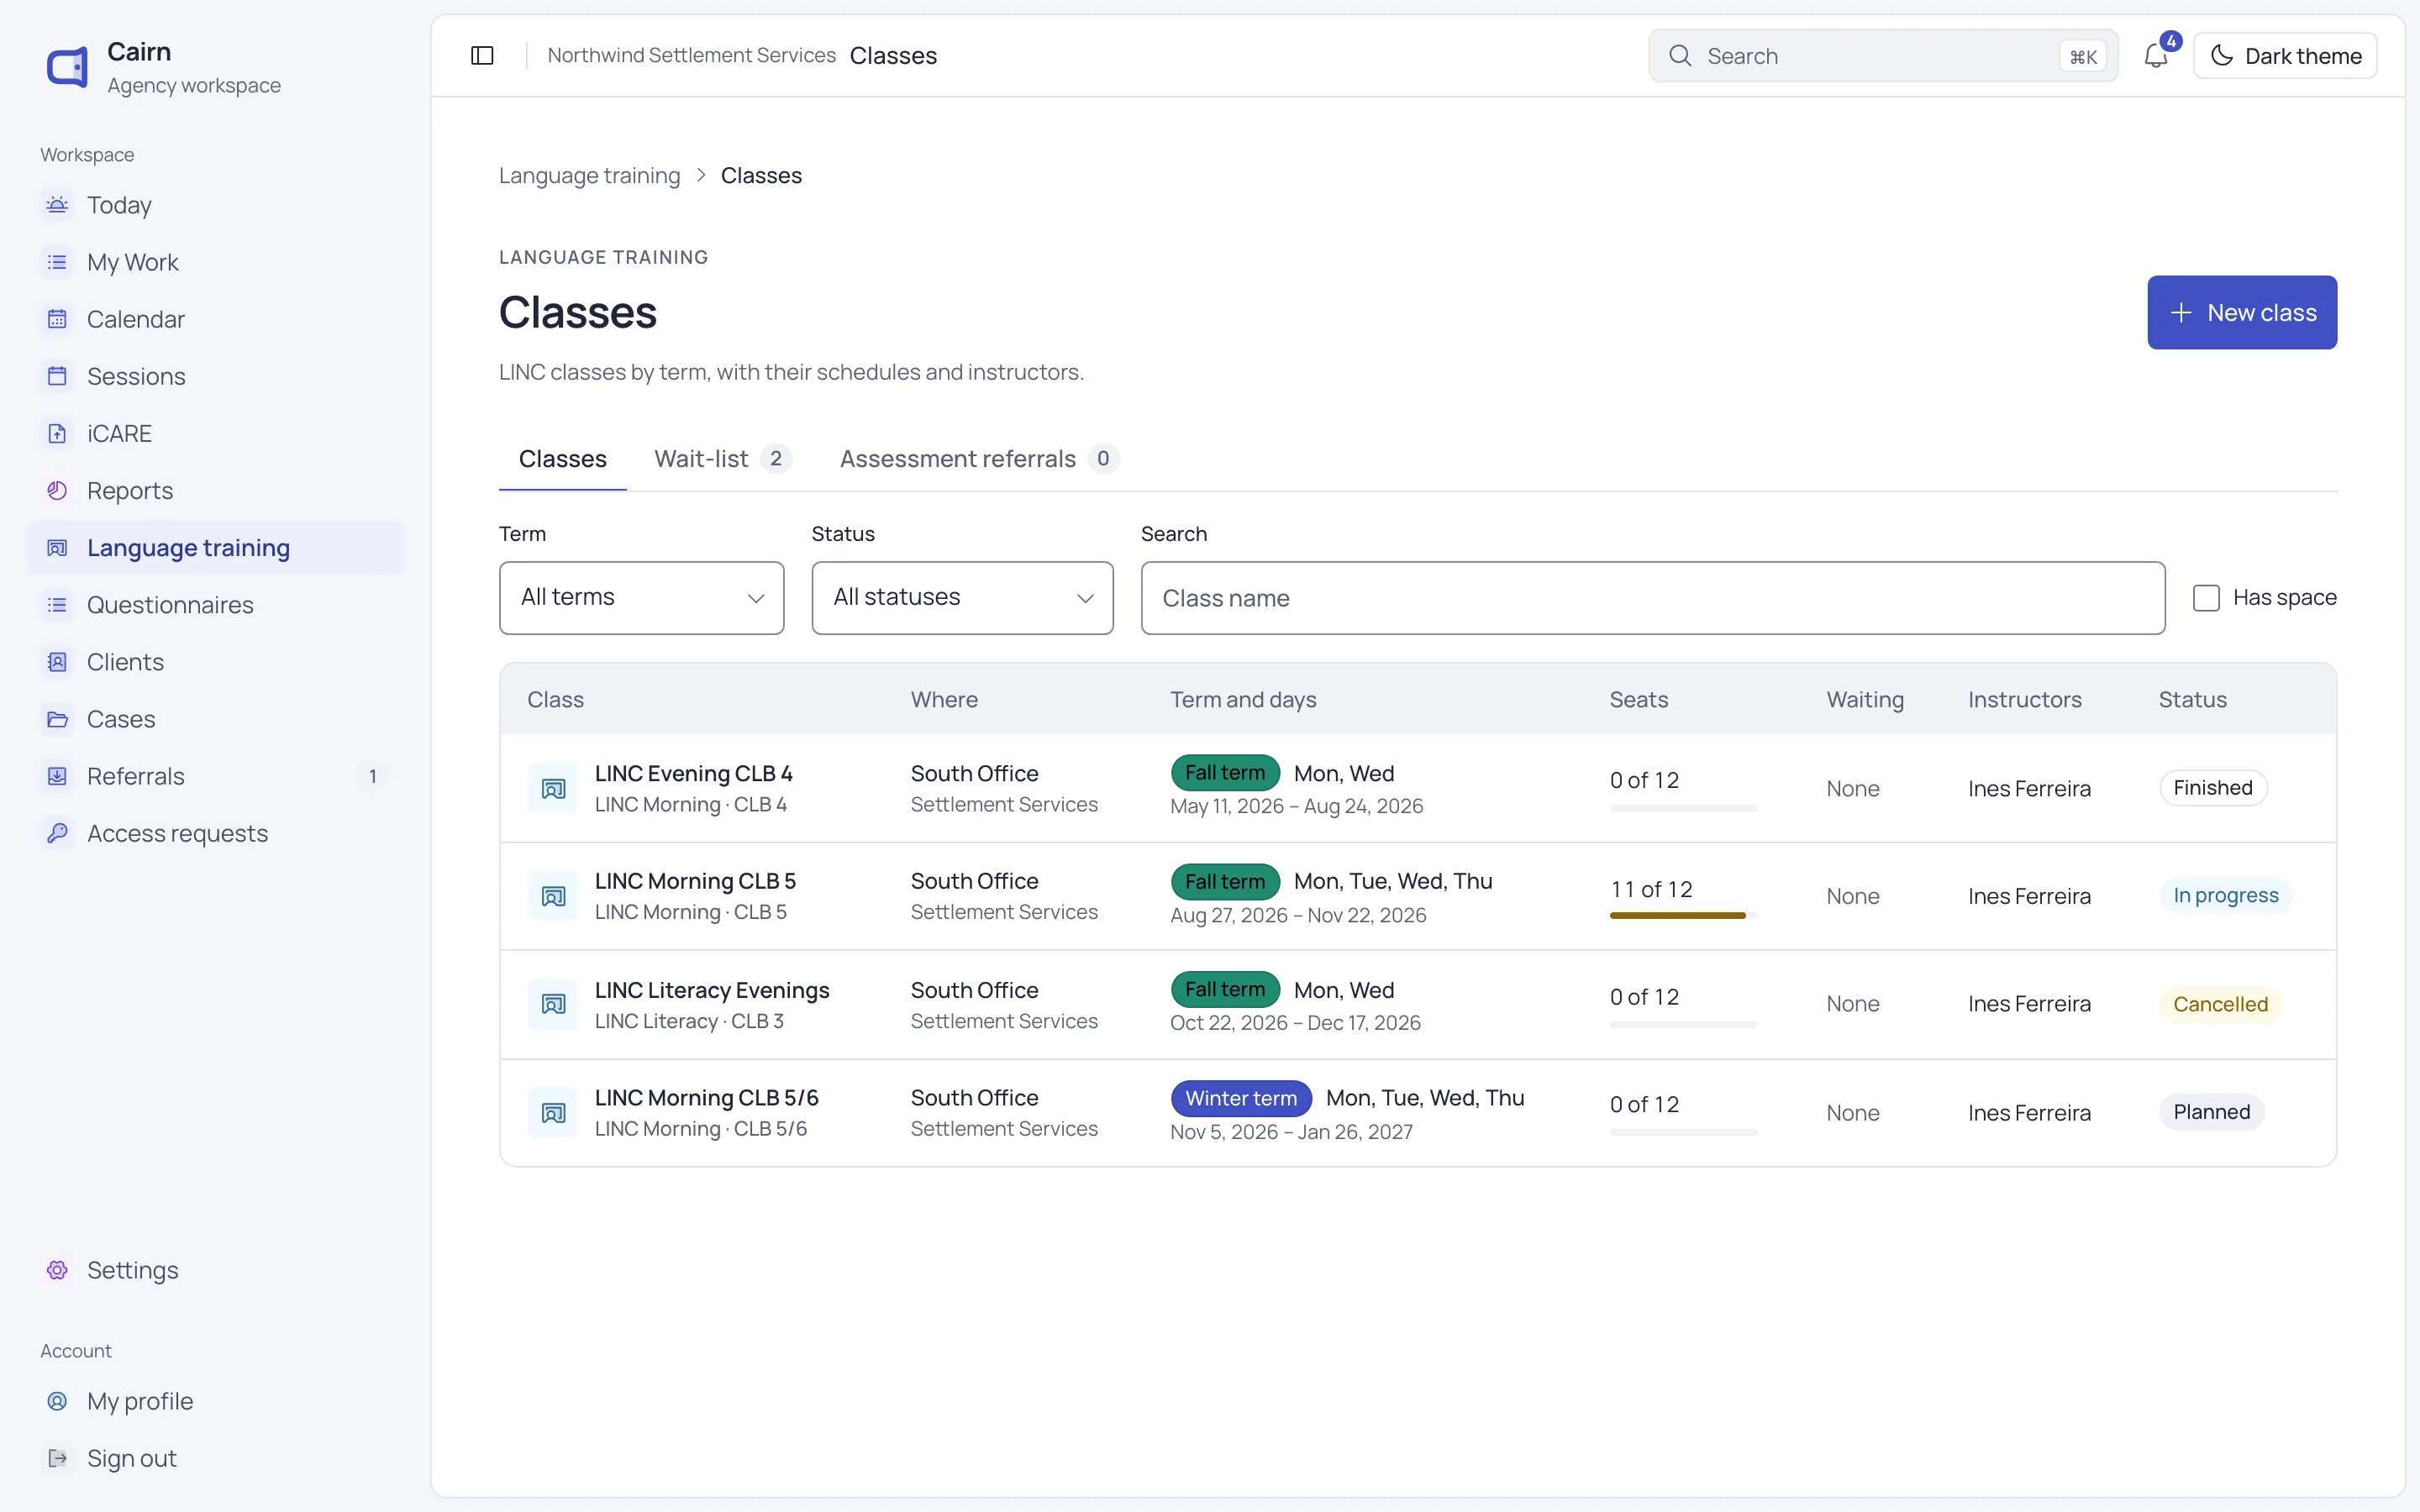The image size is (2420, 1512).
Task: Click the New class button
Action: [2242, 312]
